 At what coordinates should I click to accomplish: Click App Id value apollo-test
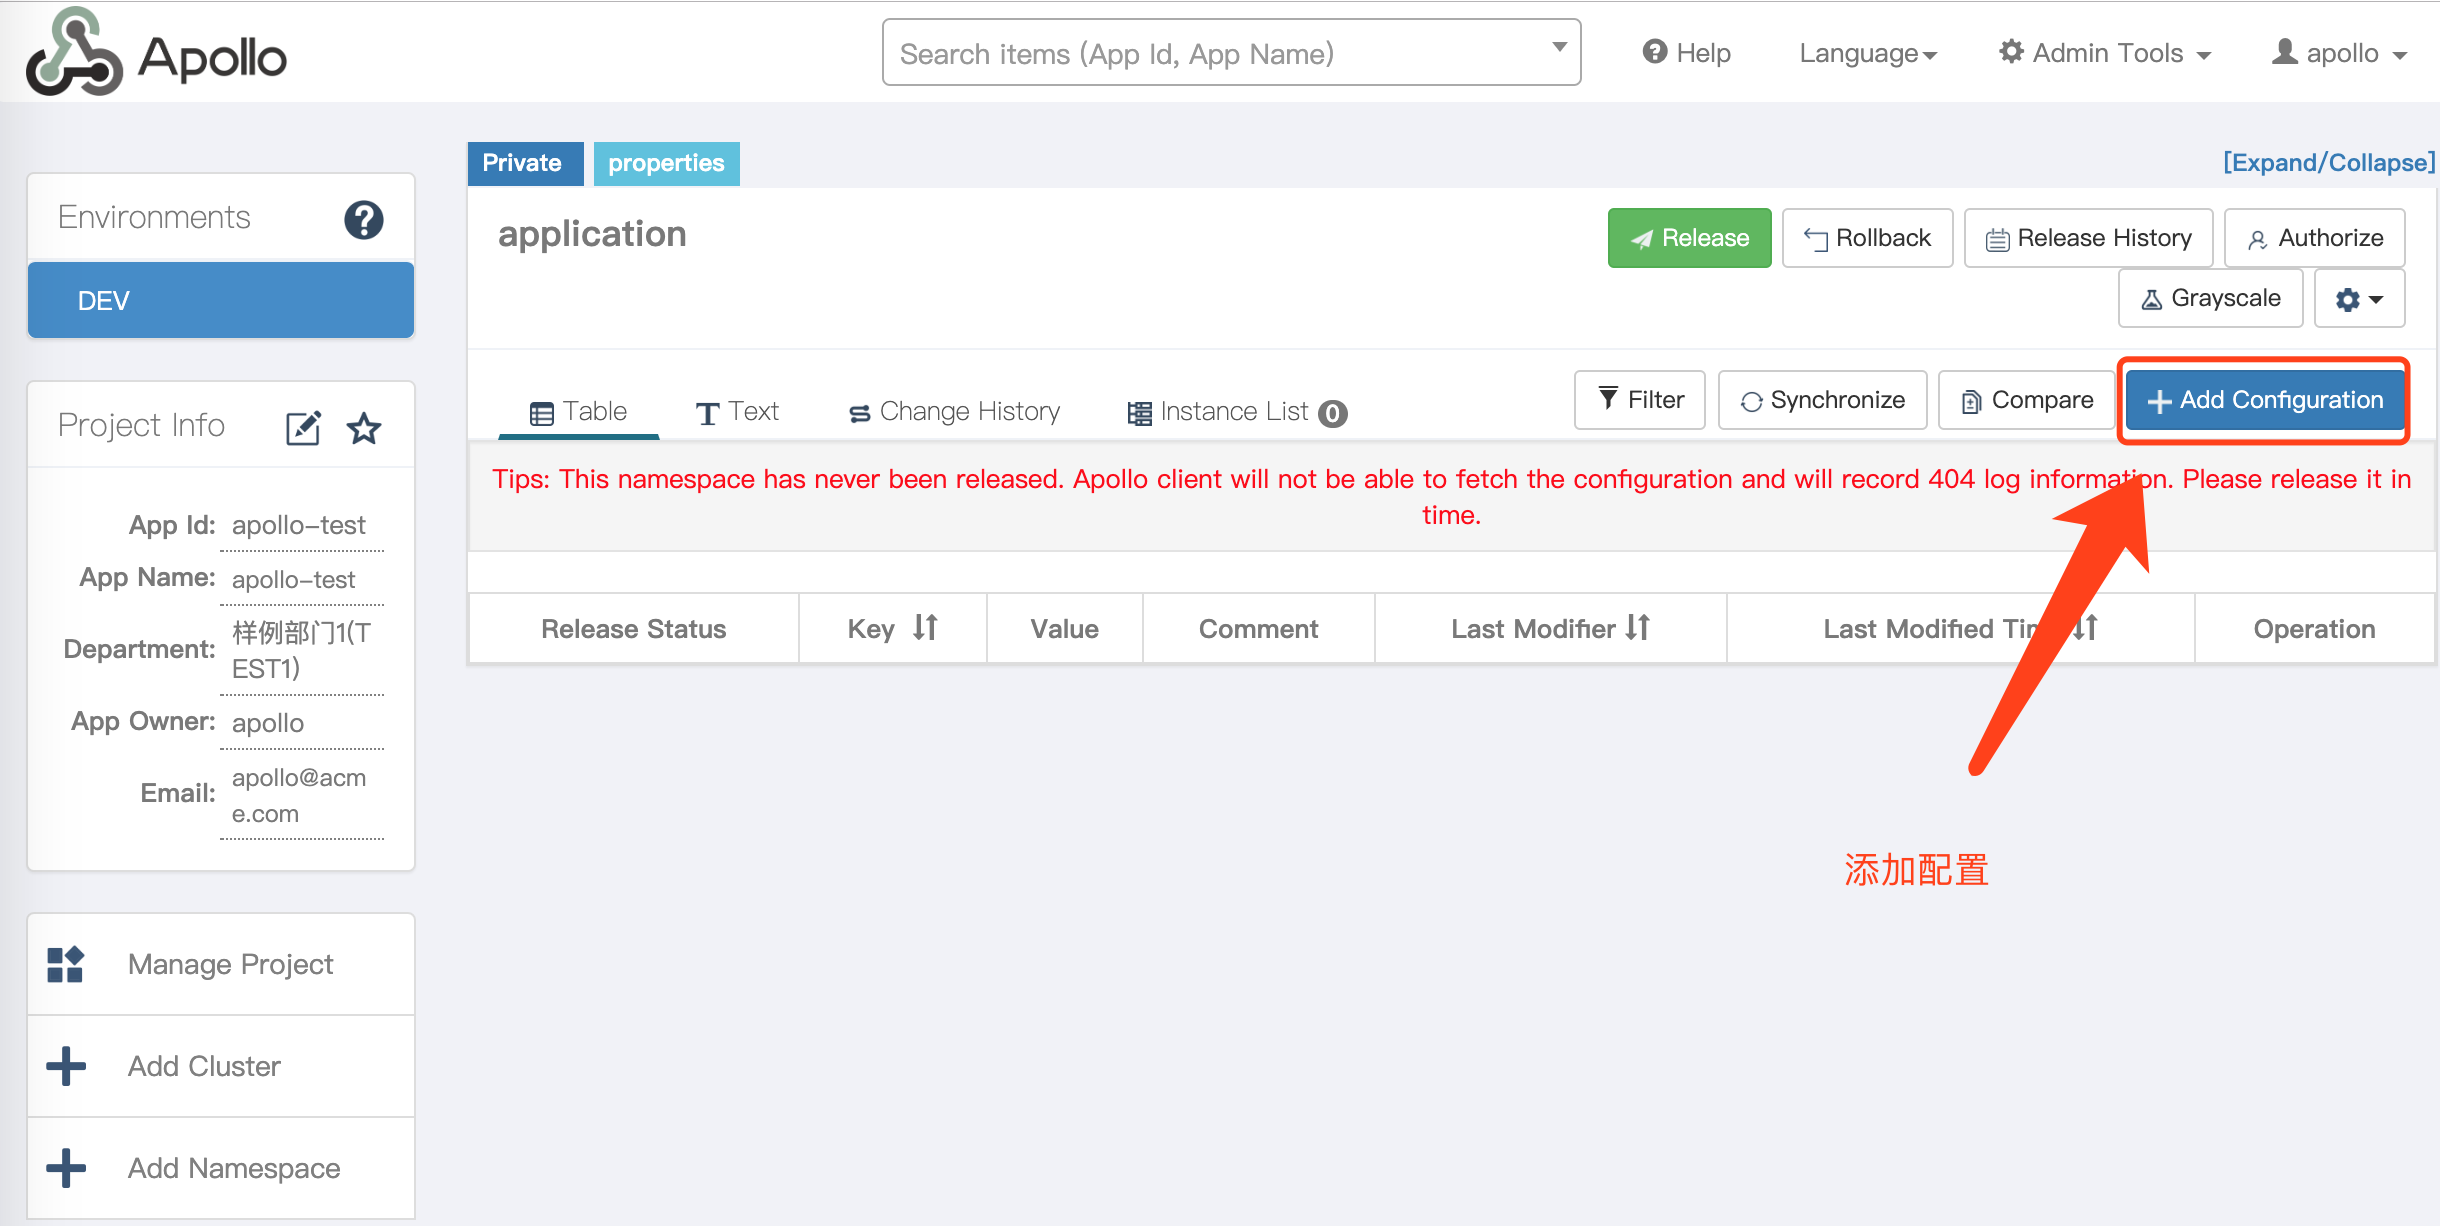tap(299, 525)
